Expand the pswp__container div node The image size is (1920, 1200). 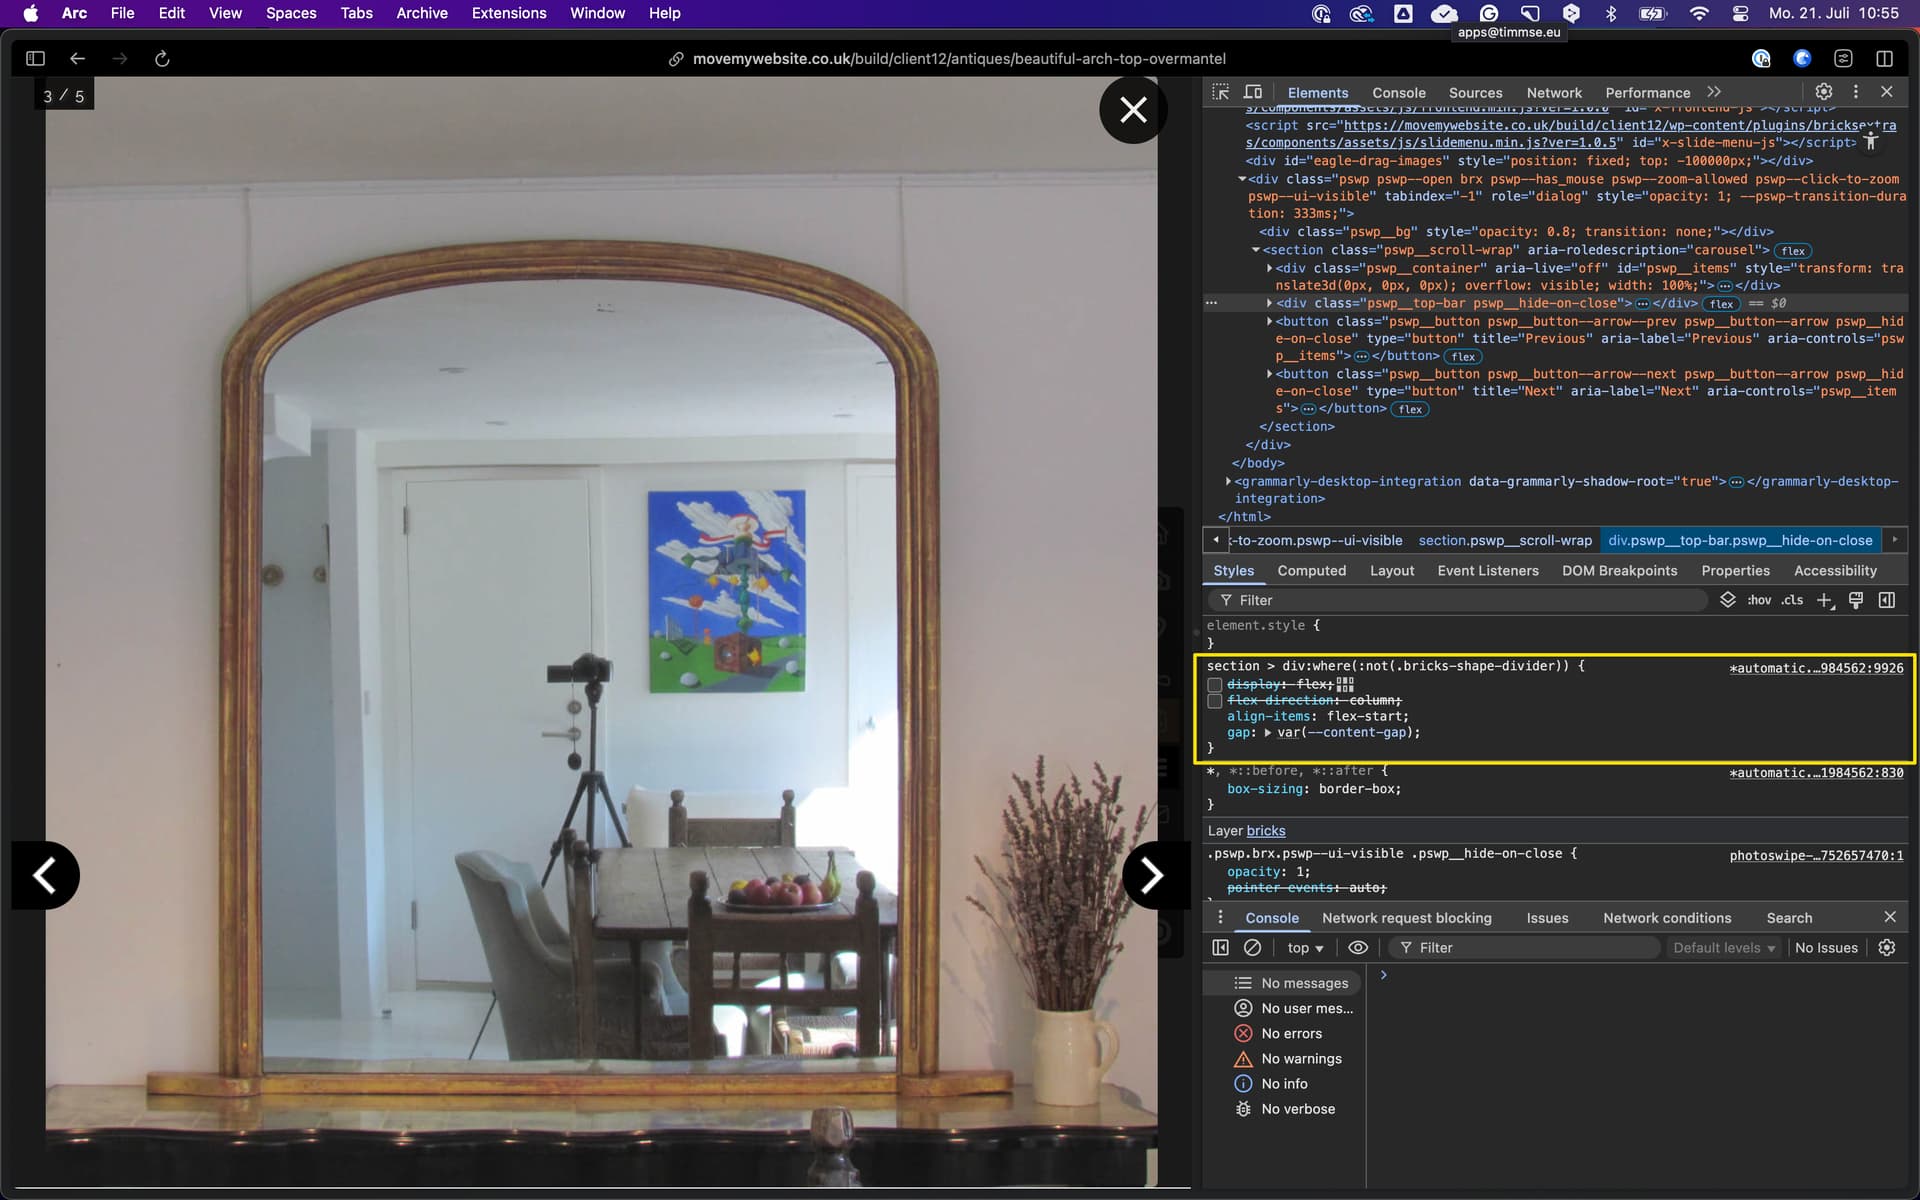point(1269,268)
